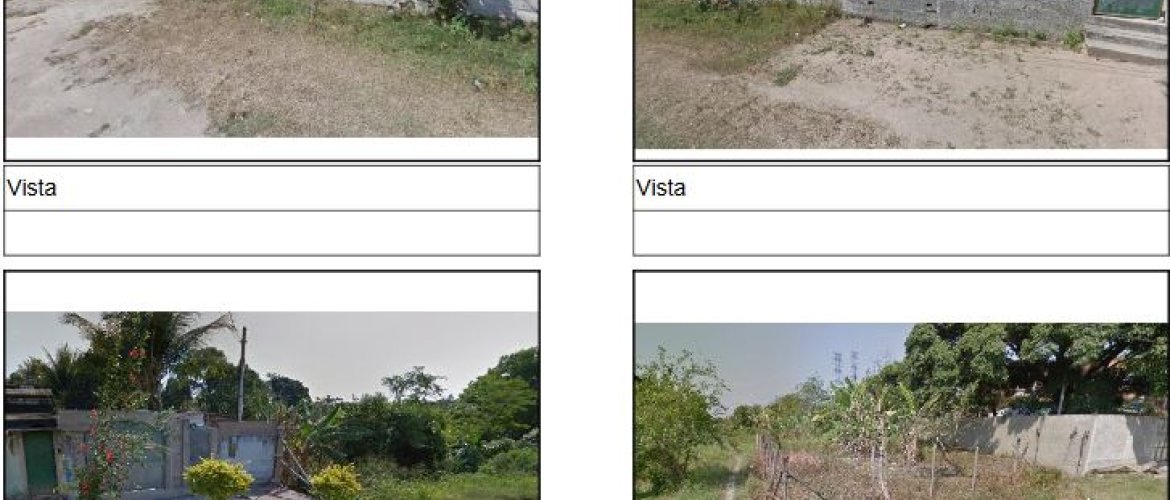Click the white strip above the bottom-left photo
1170x500 pixels.
coord(272,292)
